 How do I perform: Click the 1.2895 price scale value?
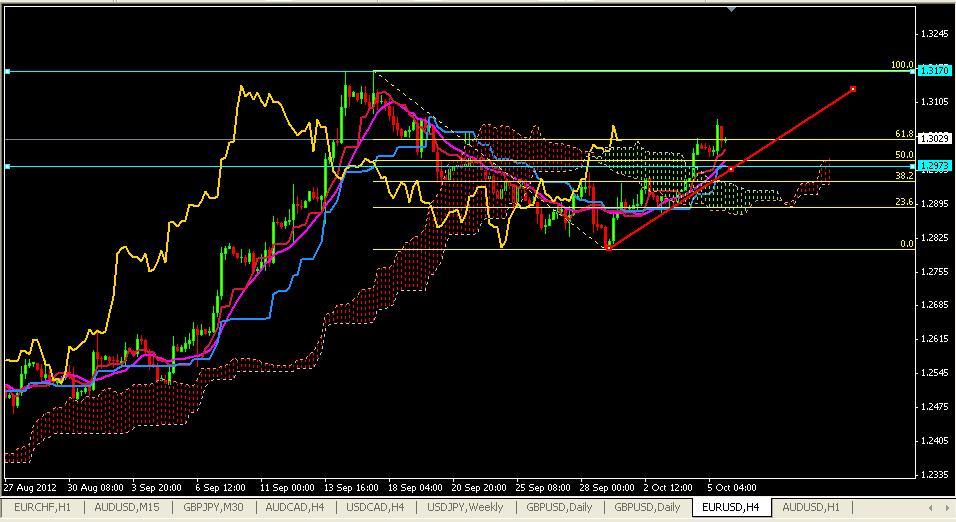pos(935,204)
